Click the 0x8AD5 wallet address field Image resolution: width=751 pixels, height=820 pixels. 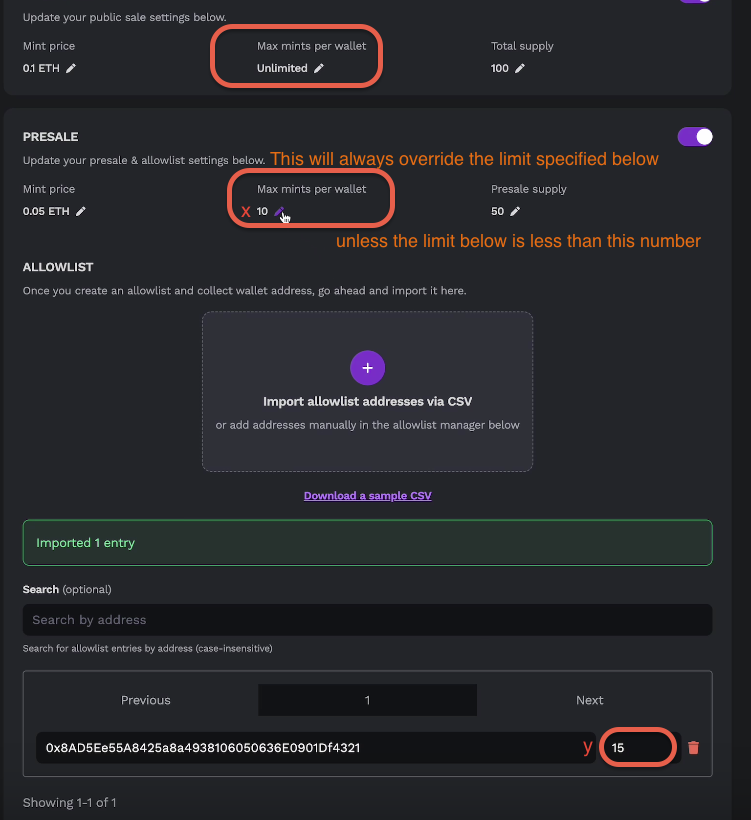[x=300, y=747]
